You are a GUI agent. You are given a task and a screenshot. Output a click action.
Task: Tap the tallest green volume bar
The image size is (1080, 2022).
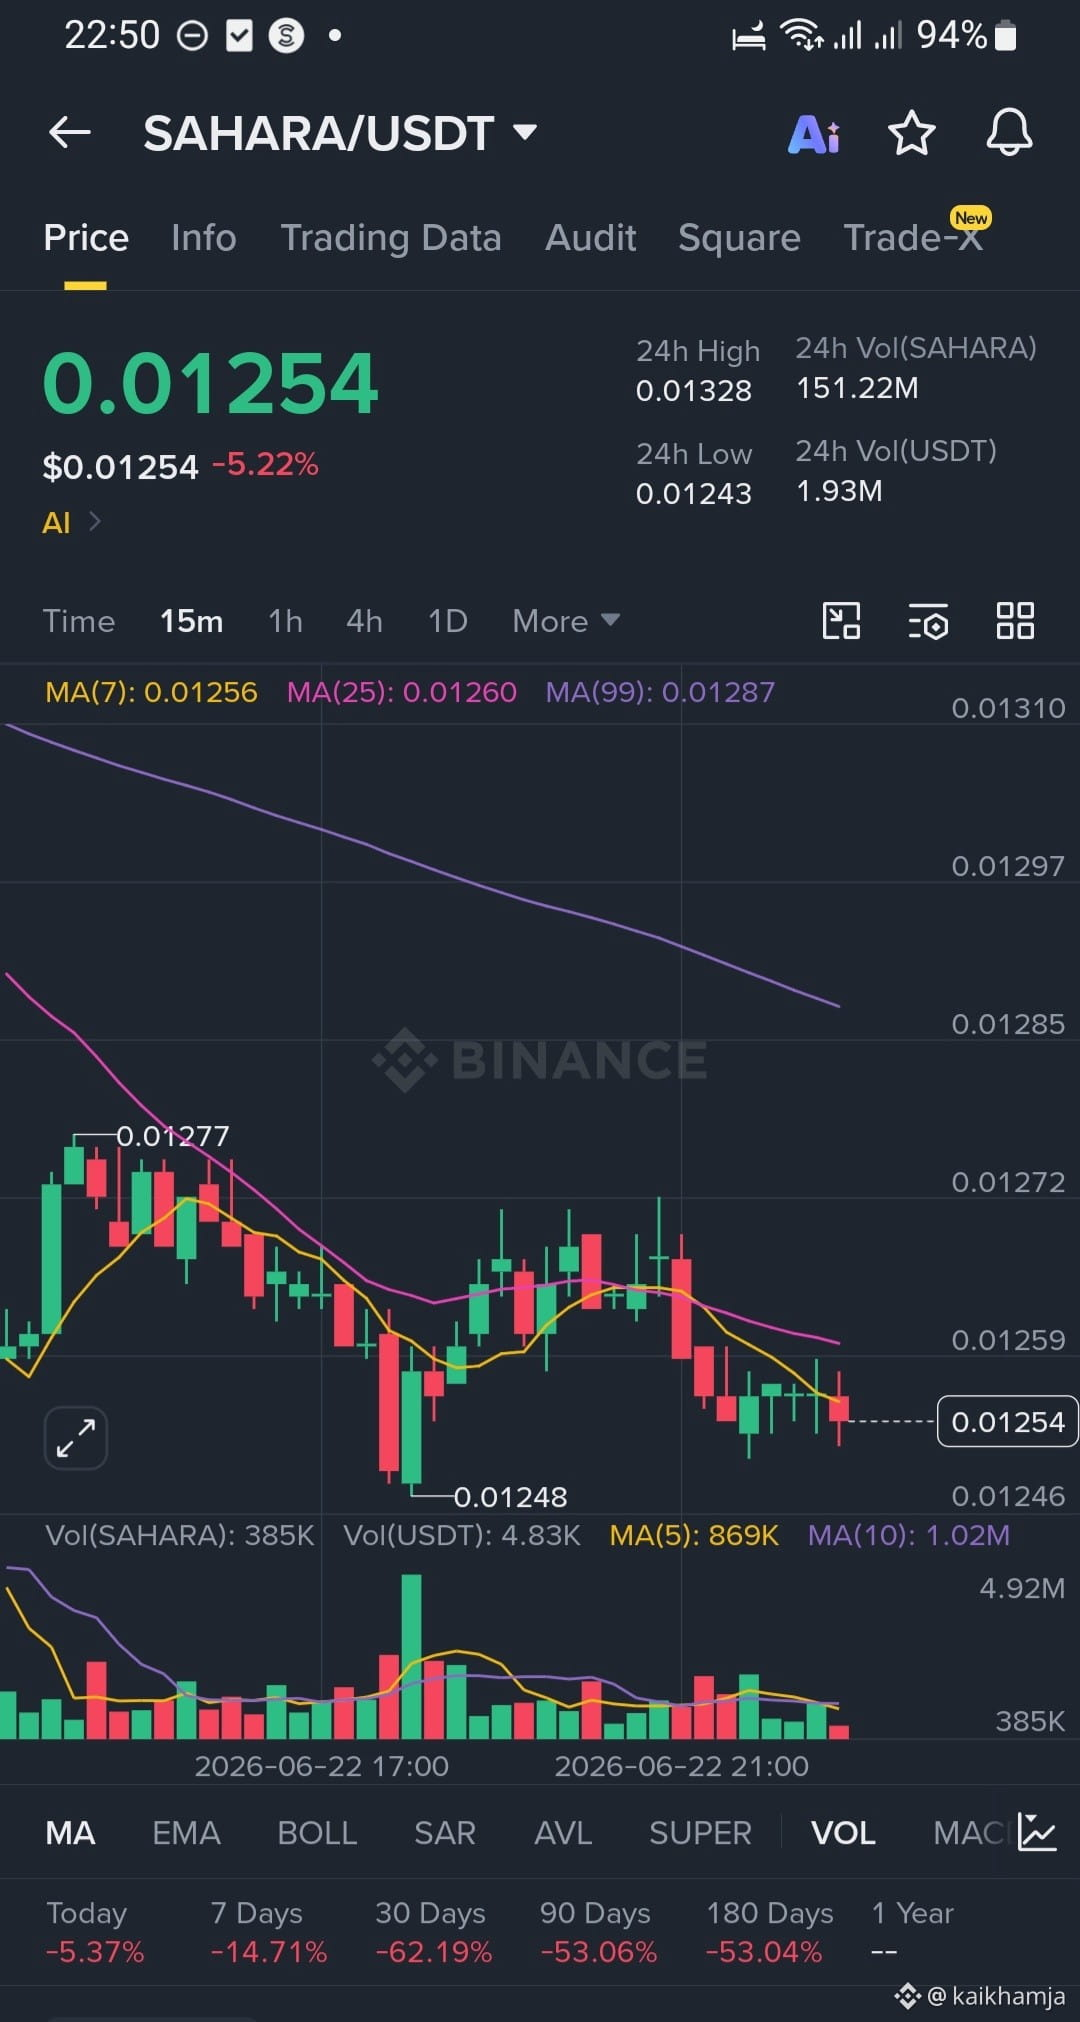(411, 1657)
